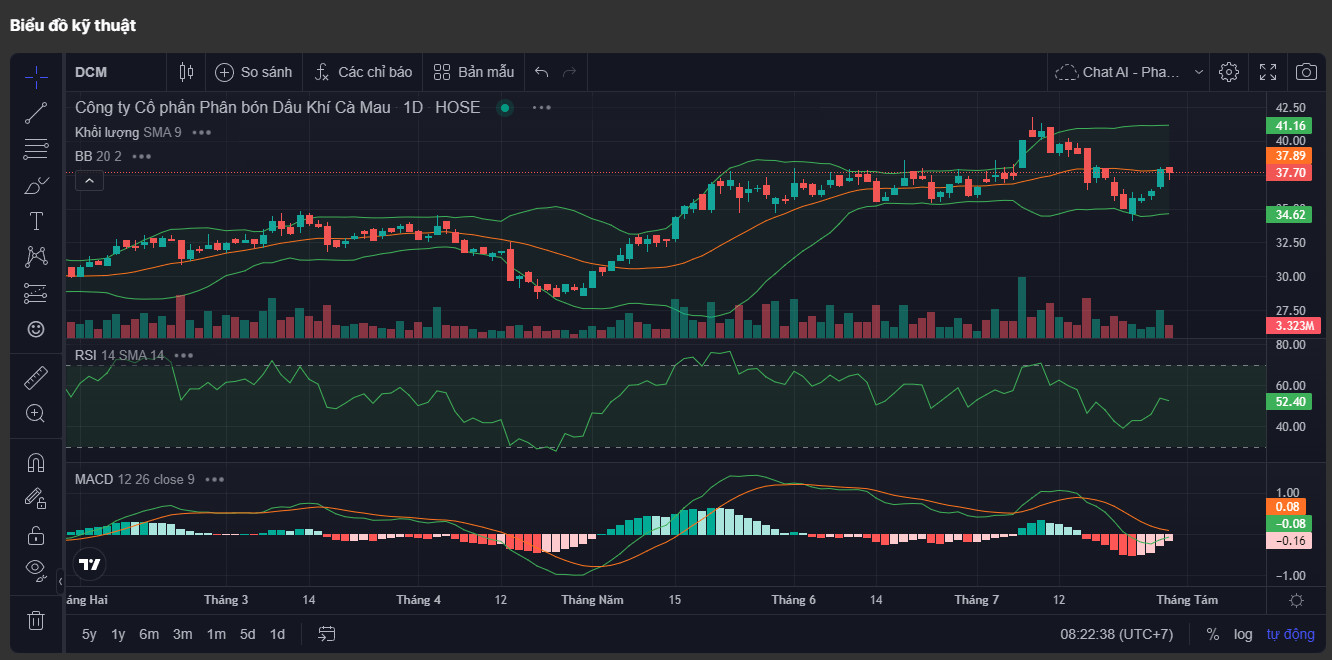
Task: Activate the ruler measure tool
Action: click(36, 377)
